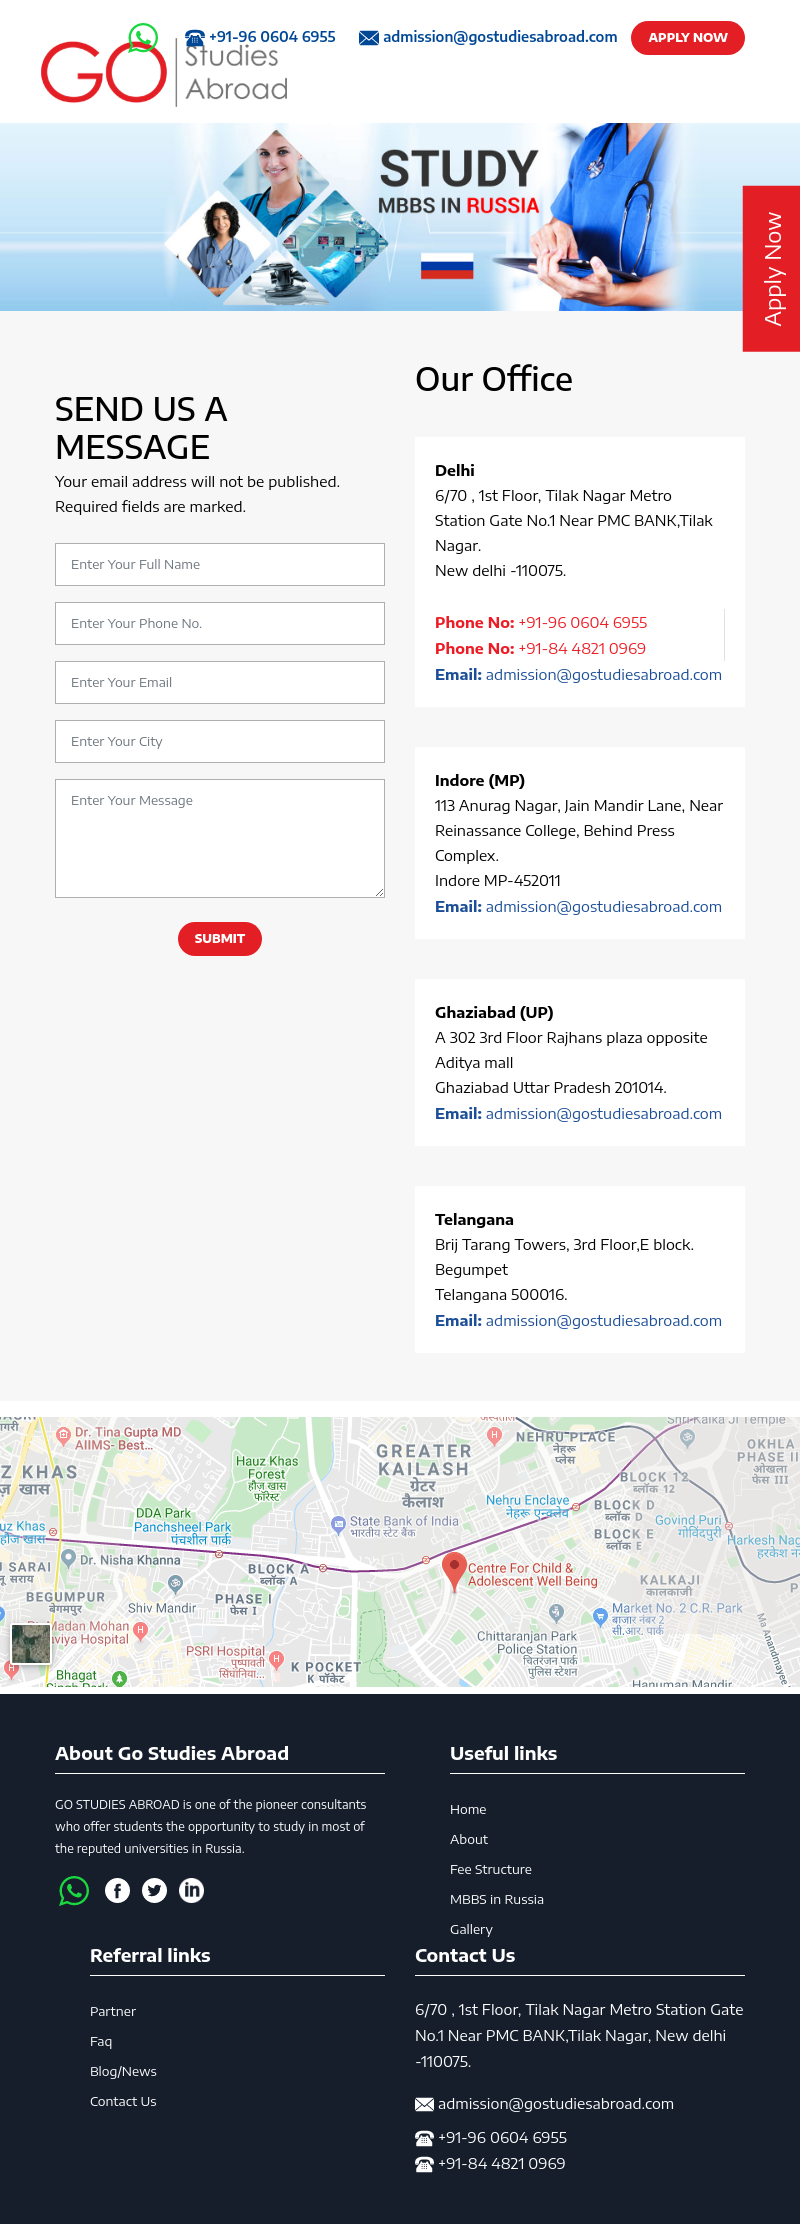Viewport: 800px width, 2232px height.
Task: Open Blog/News in Referral links
Action: point(123,2072)
